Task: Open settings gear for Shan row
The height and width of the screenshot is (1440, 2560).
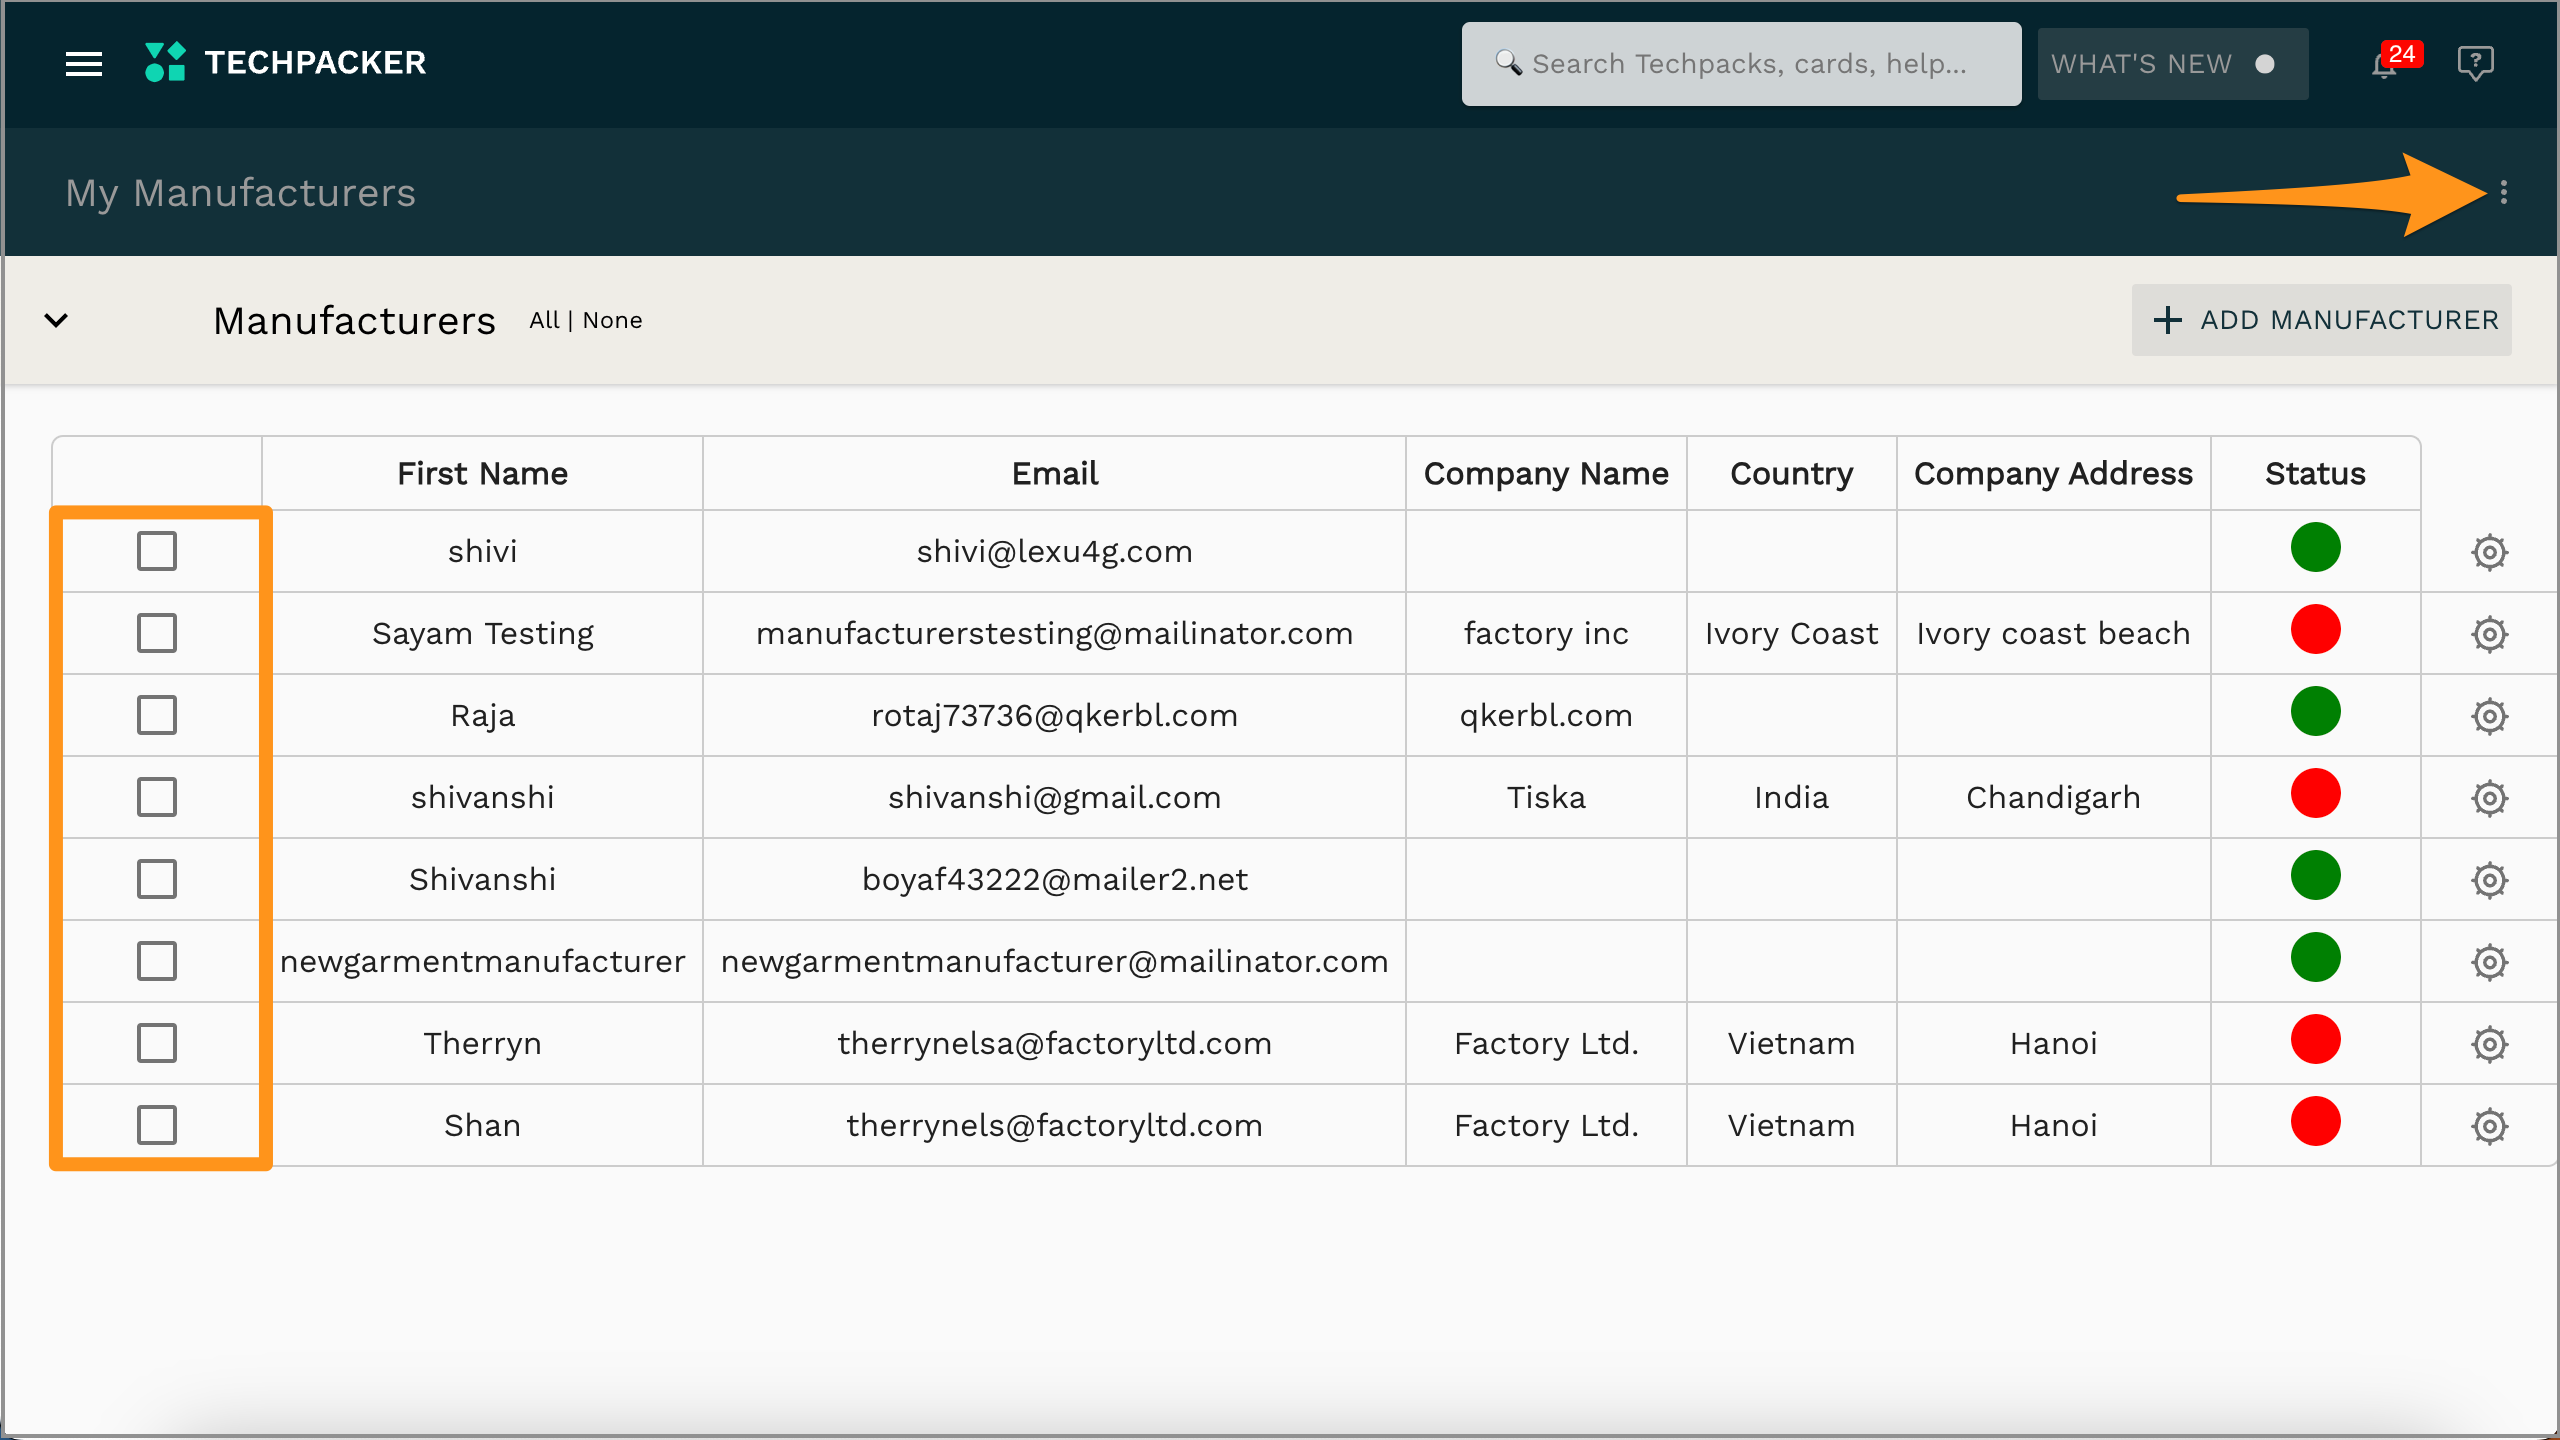Action: [2489, 1126]
